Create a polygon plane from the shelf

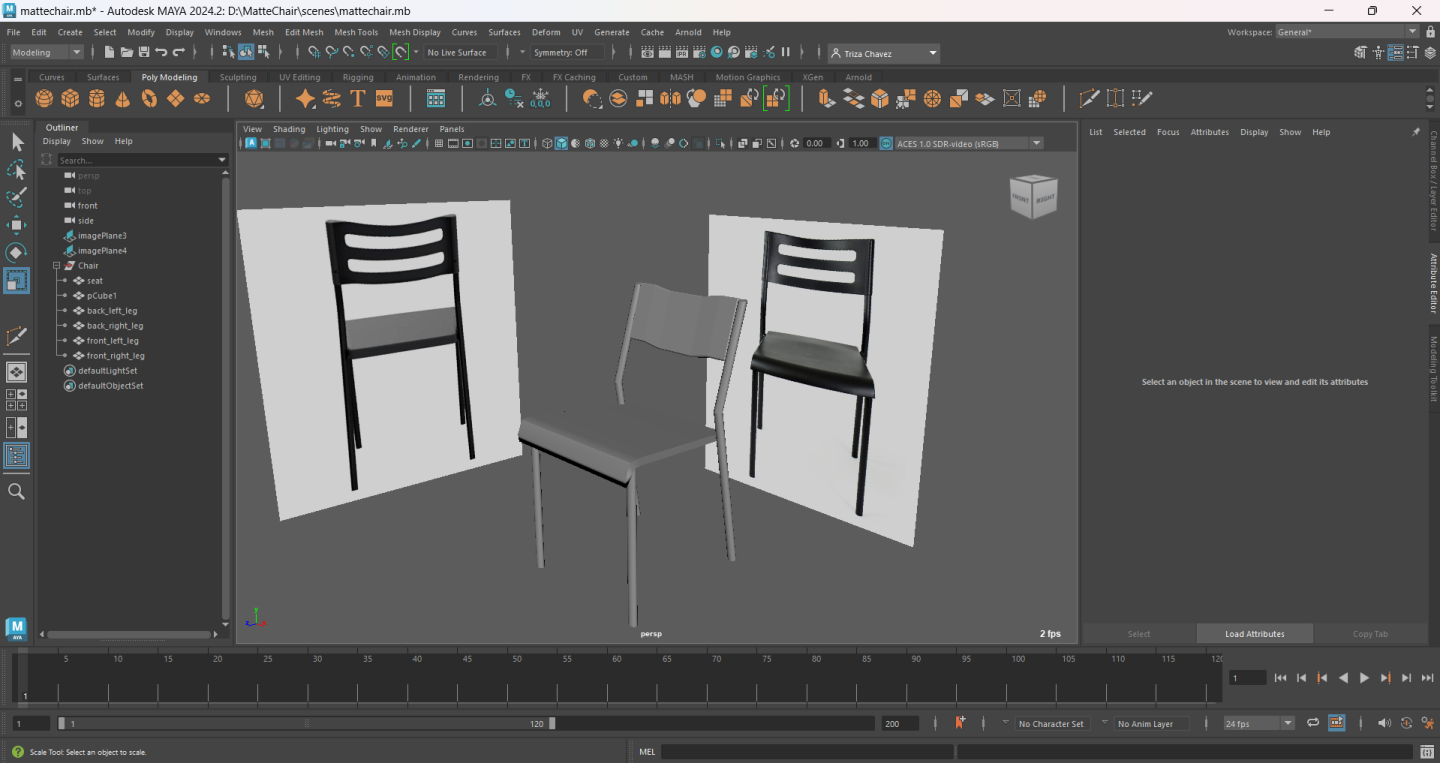pyautogui.click(x=175, y=98)
